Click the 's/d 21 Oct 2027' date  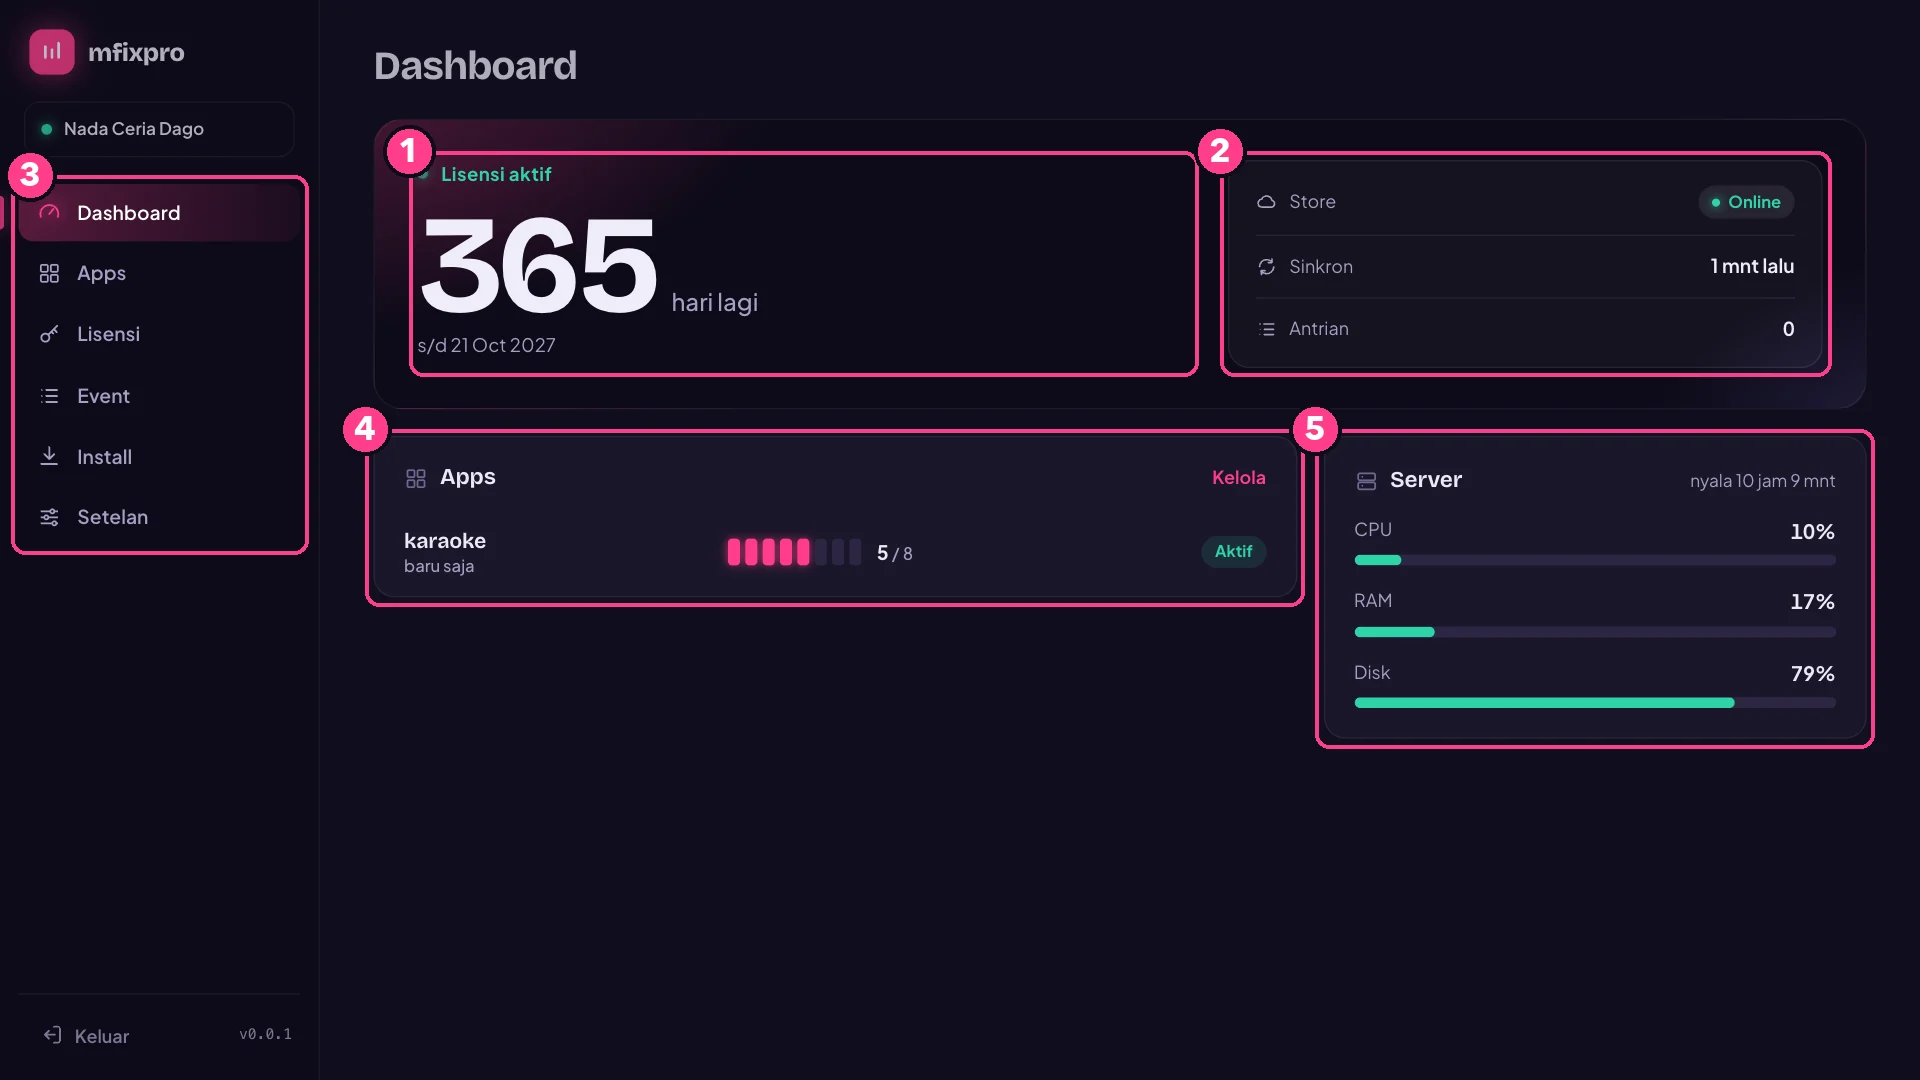click(486, 345)
